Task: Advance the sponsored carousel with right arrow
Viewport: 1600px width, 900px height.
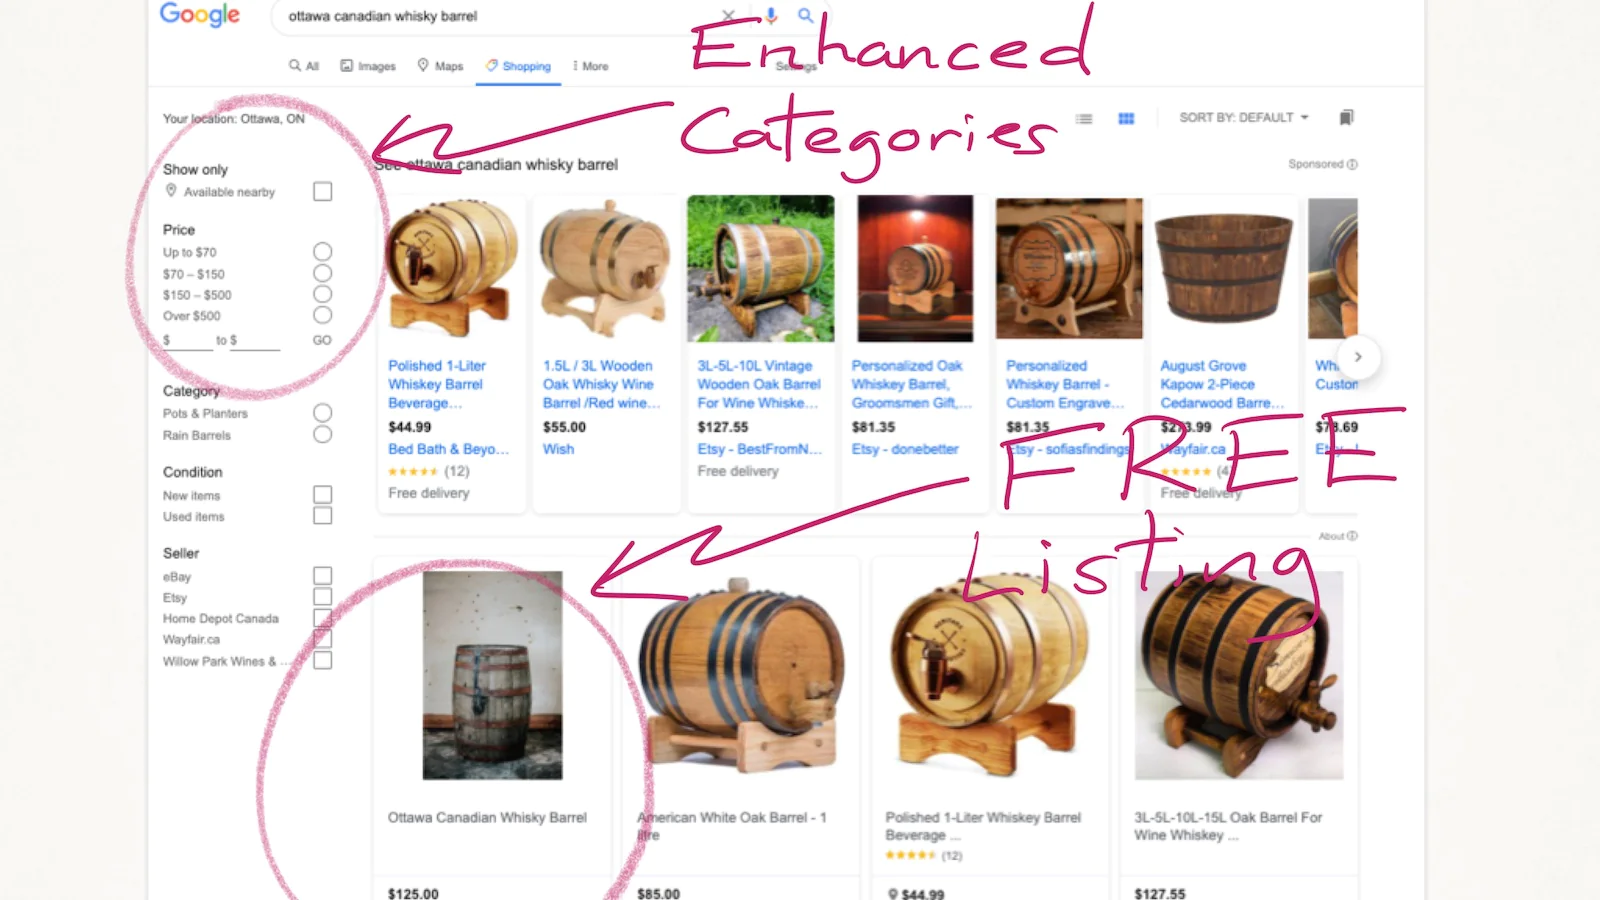Action: click(1357, 357)
